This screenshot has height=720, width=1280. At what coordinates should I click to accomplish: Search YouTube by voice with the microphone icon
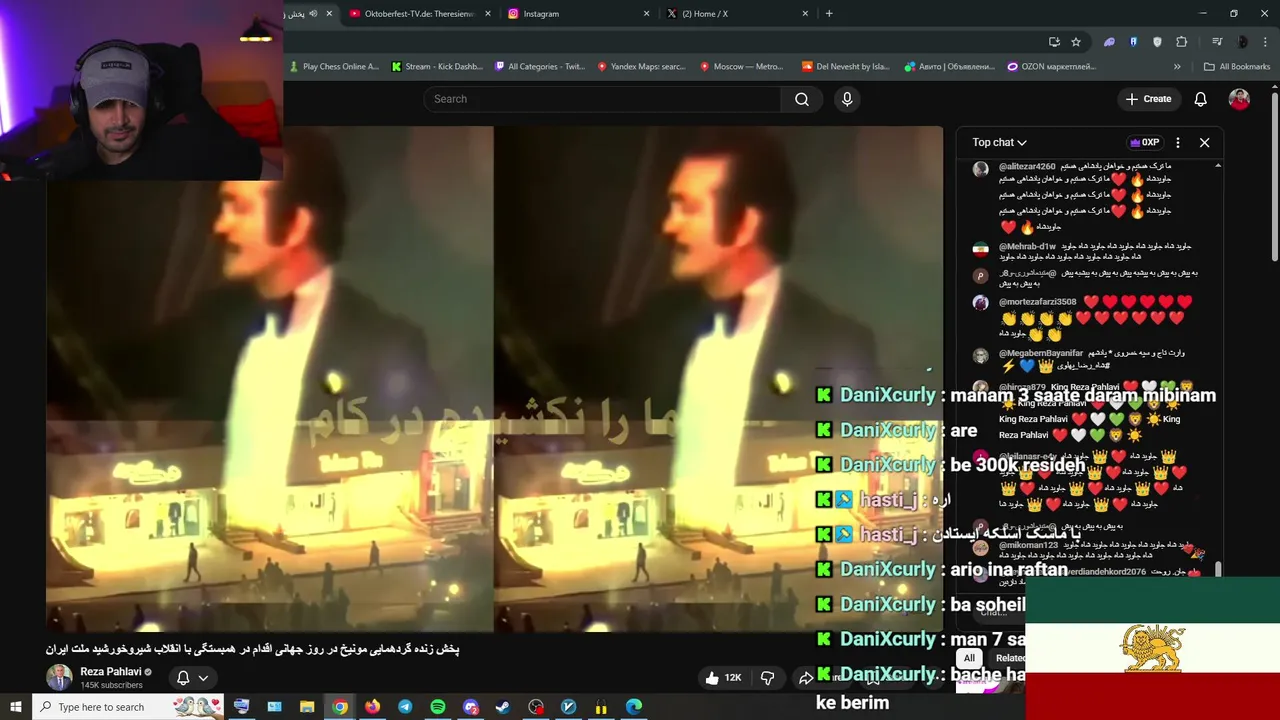coord(847,99)
